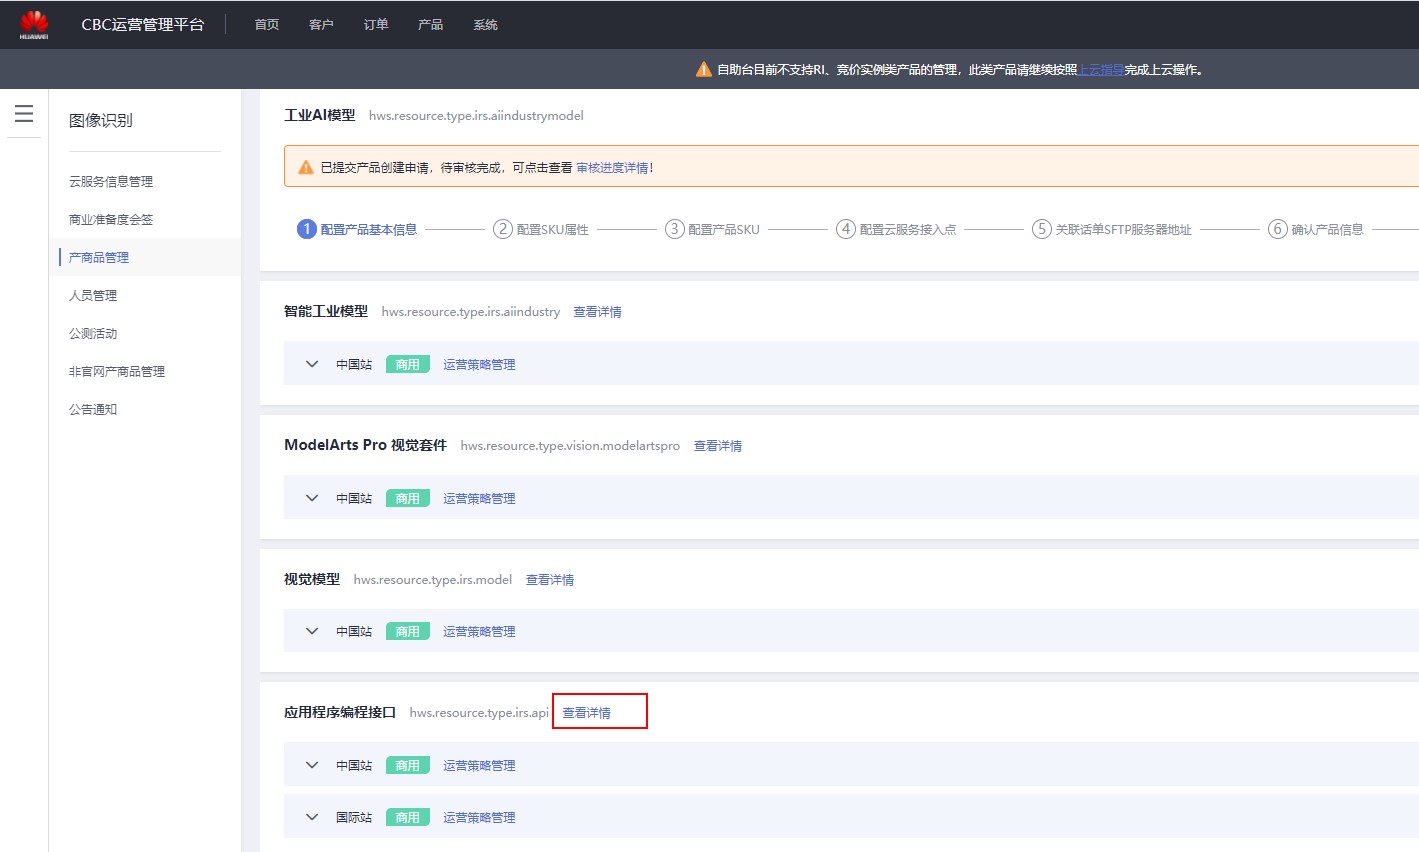1419x852 pixels.
Task: Click the orange alert icon in review banner
Action: (306, 168)
